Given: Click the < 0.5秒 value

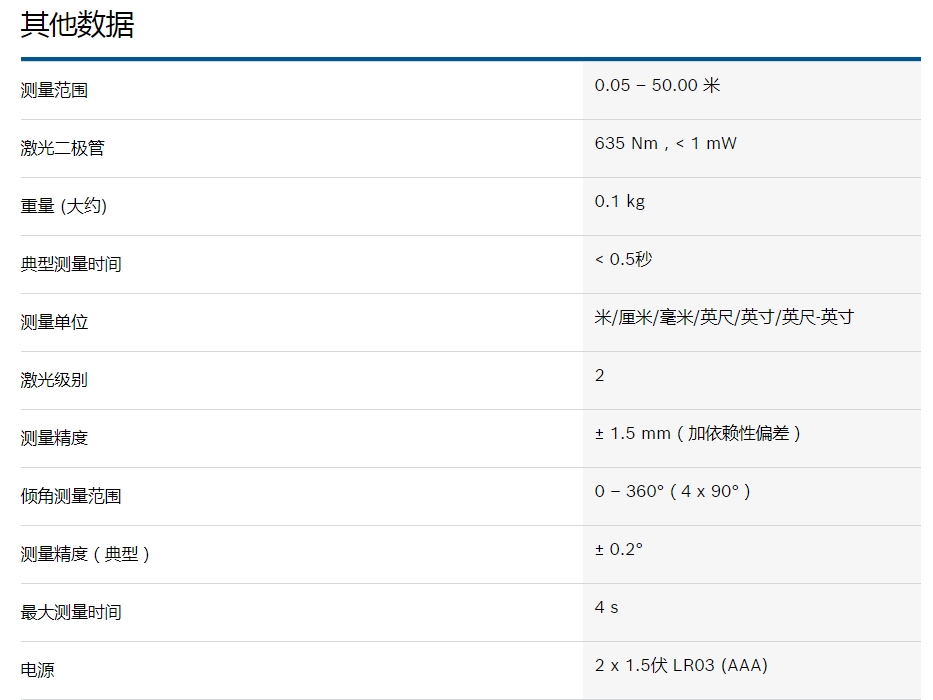Looking at the screenshot, I should (623, 259).
